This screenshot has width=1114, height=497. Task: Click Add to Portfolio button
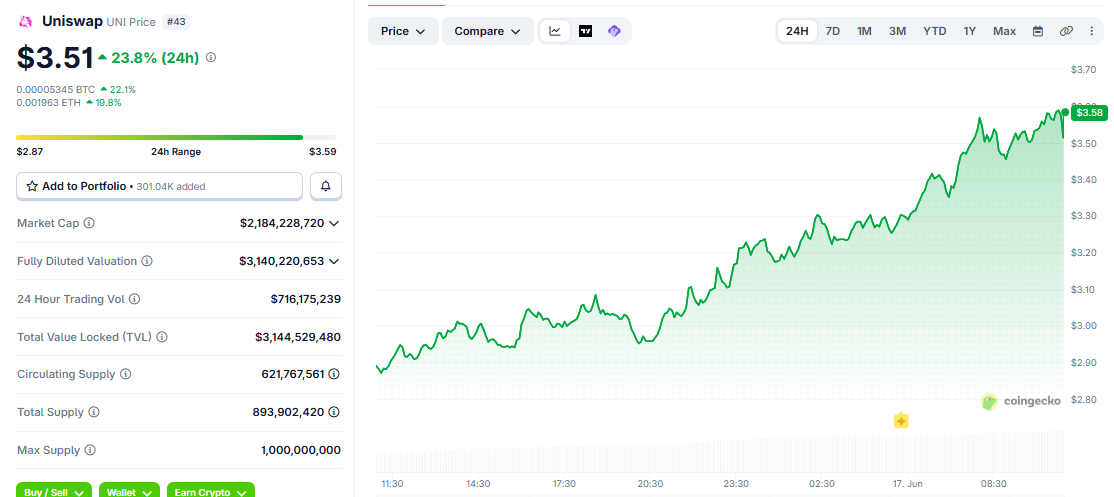point(160,186)
